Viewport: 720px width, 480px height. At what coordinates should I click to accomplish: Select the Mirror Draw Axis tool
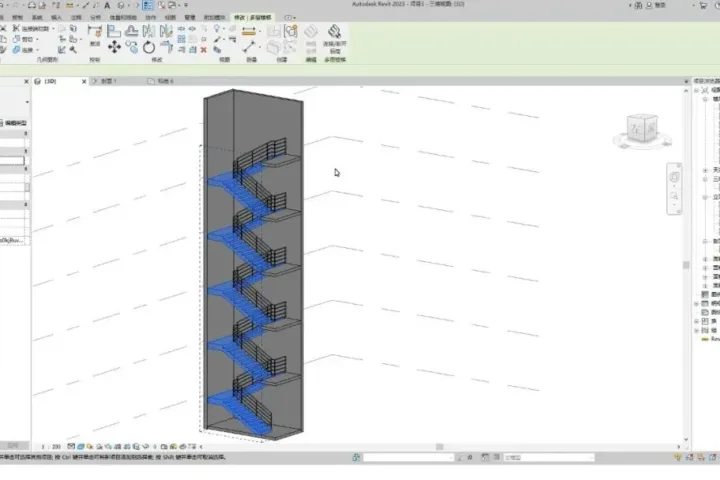pos(166,31)
